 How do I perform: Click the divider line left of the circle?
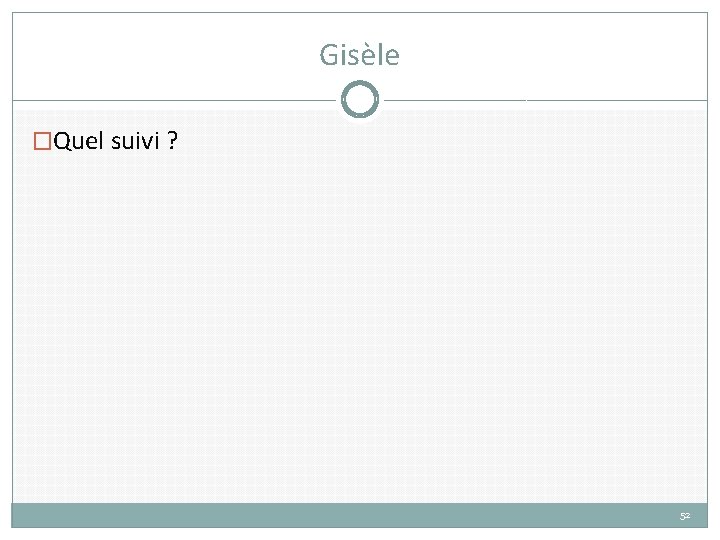click(x=180, y=100)
